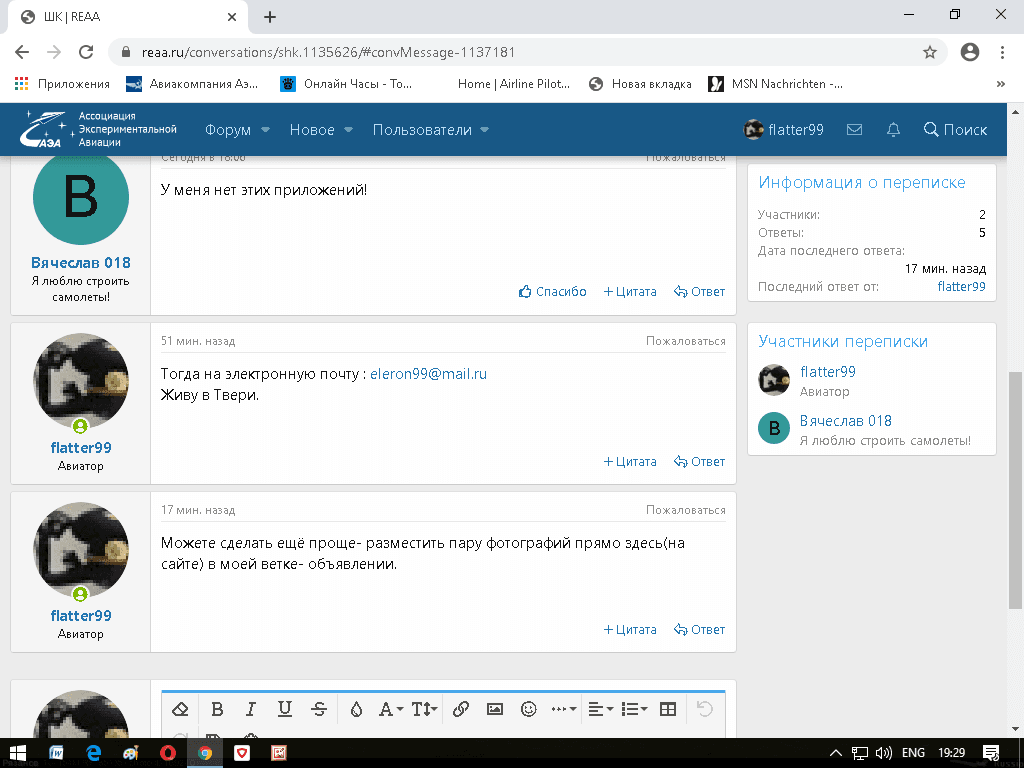The width and height of the screenshot is (1024, 768).
Task: Open the bell alerts icon
Action: (x=894, y=130)
